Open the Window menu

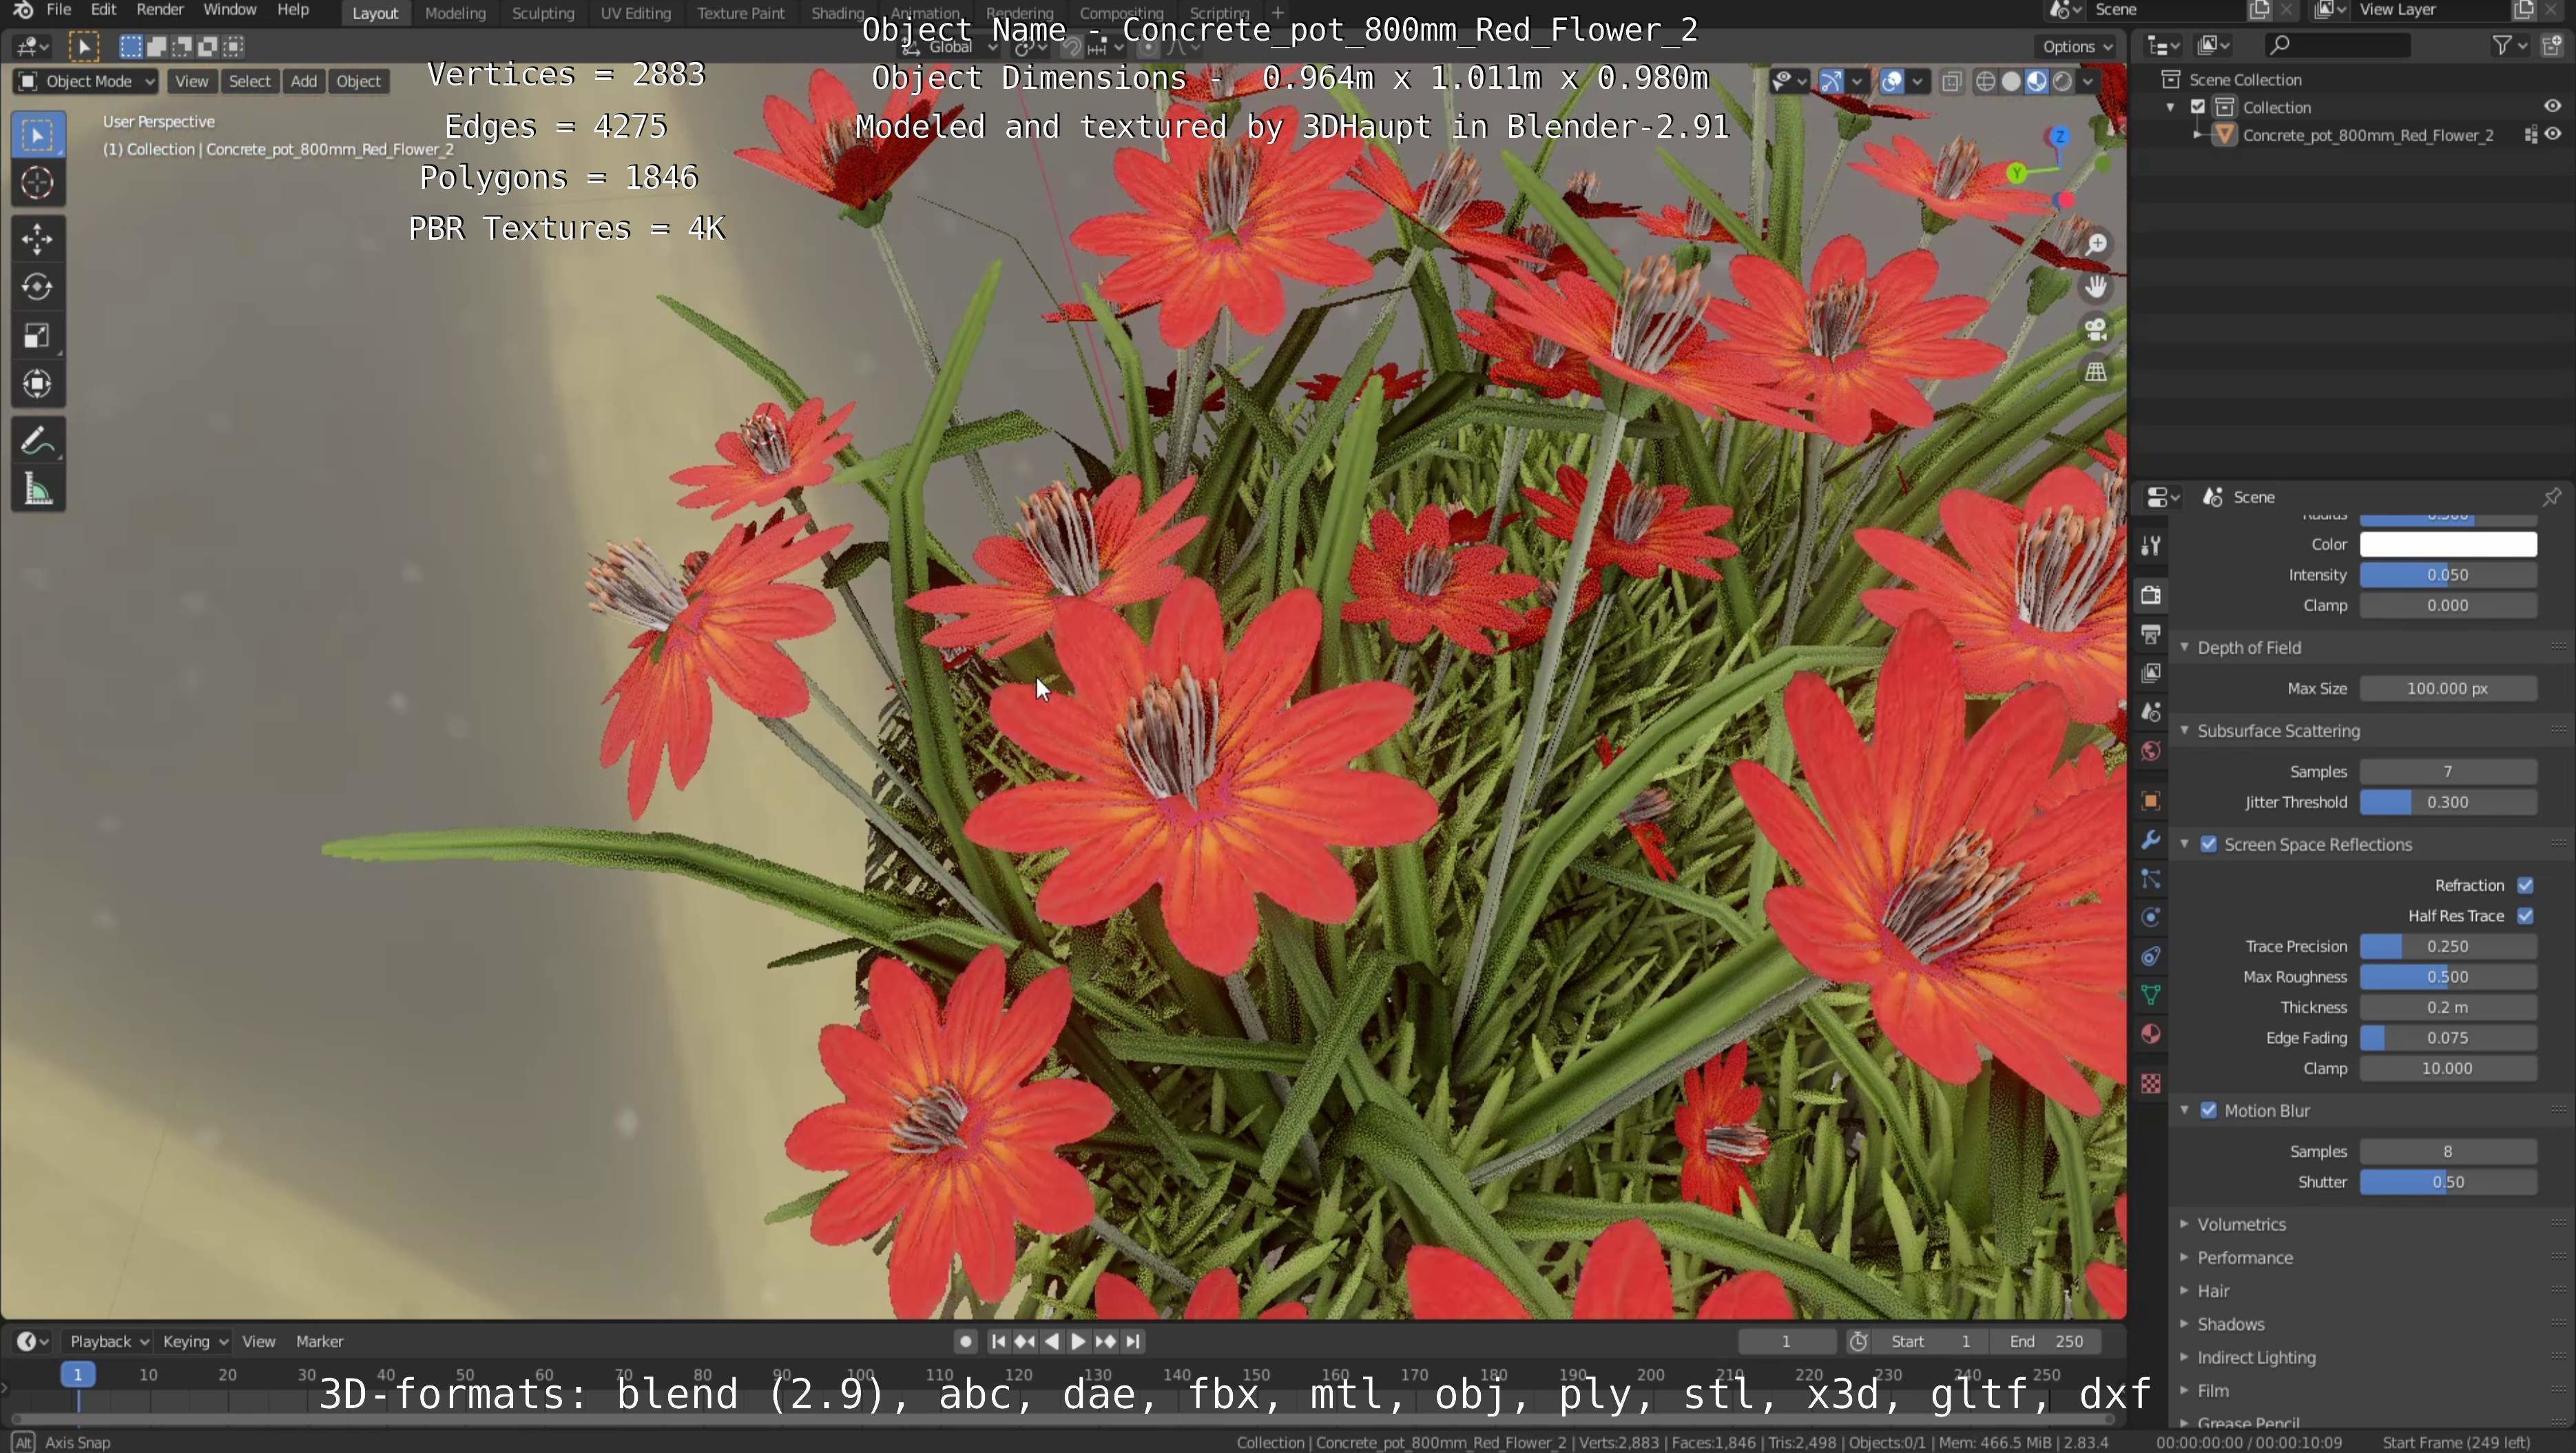pyautogui.click(x=229, y=10)
